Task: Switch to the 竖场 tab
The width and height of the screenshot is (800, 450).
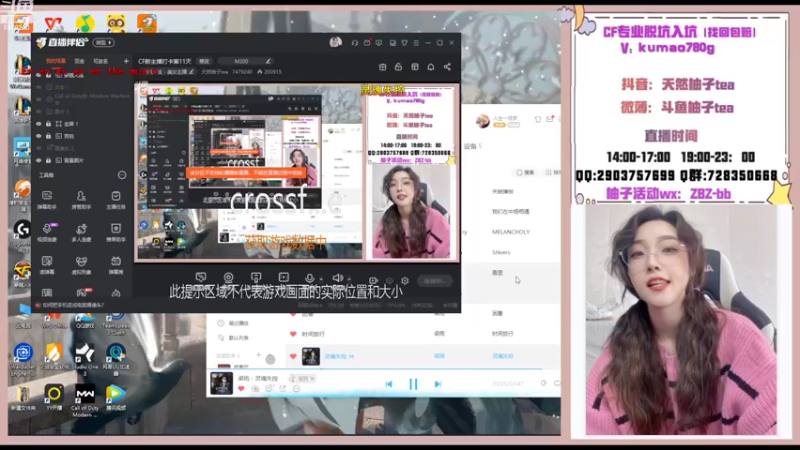Action: click(80, 61)
